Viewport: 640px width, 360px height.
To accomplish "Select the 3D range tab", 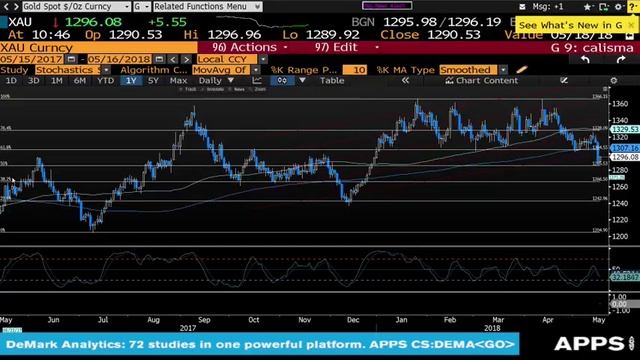I will click(x=33, y=80).
